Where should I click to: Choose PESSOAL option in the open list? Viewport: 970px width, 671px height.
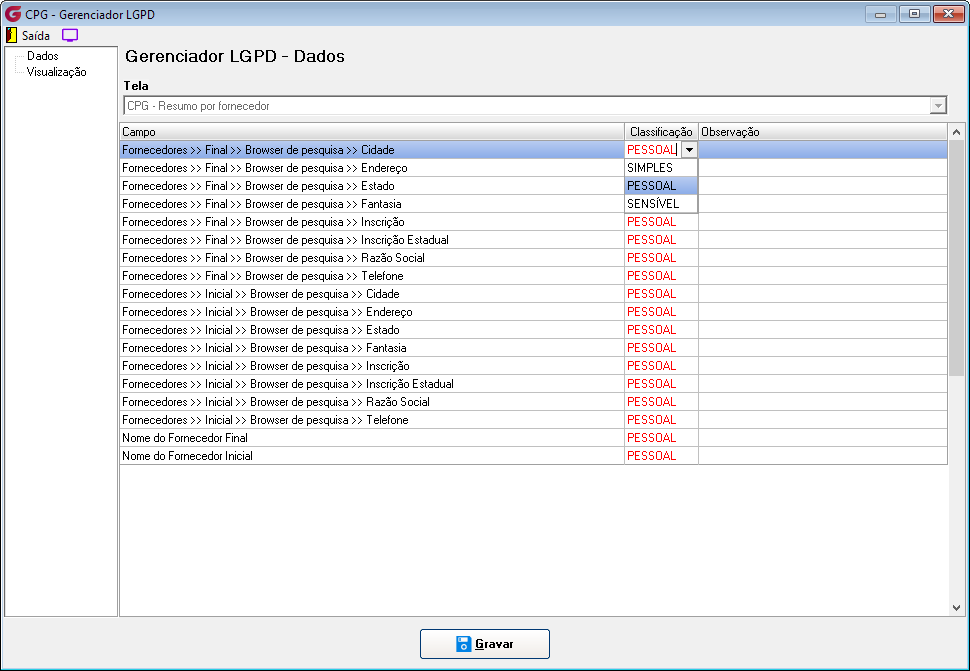[661, 186]
